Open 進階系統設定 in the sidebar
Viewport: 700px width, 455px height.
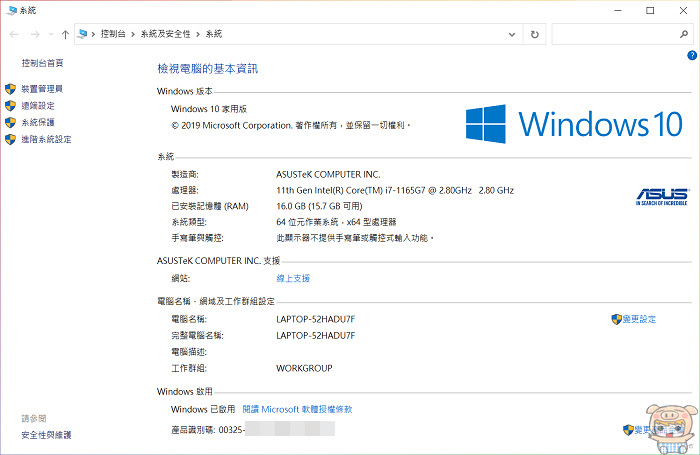coord(46,139)
